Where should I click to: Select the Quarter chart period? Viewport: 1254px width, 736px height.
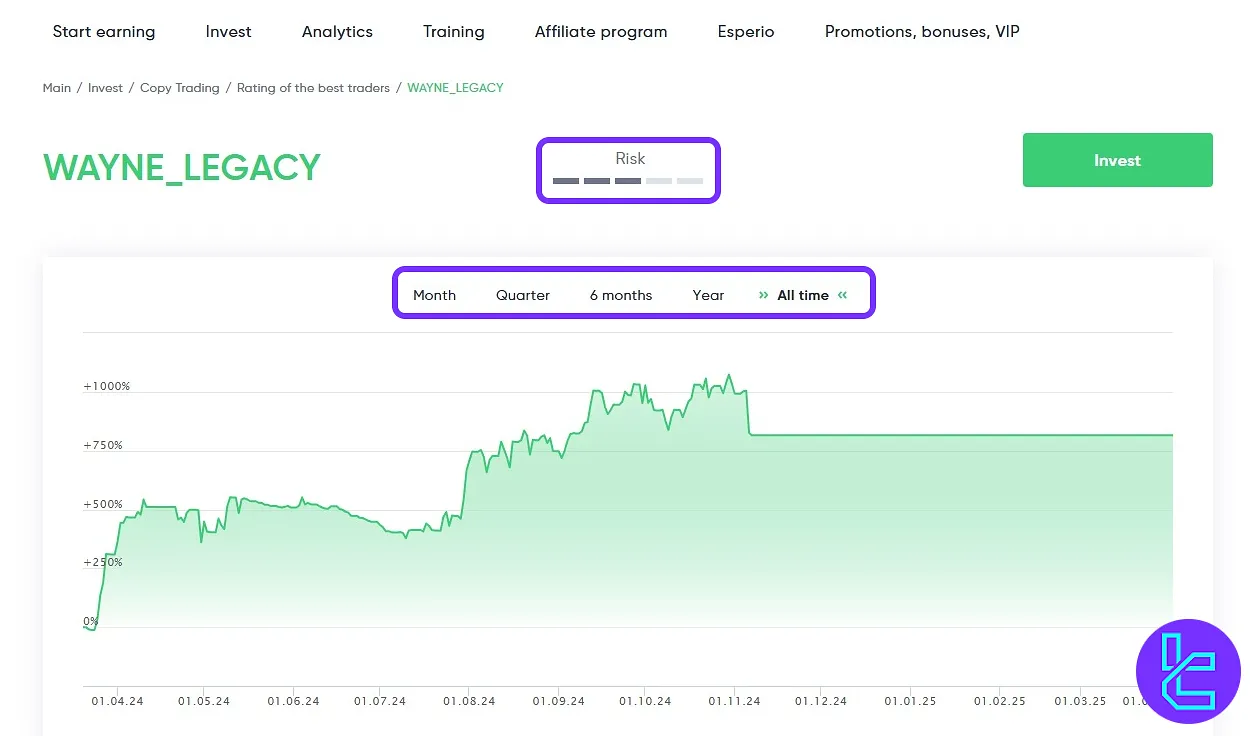(x=523, y=295)
